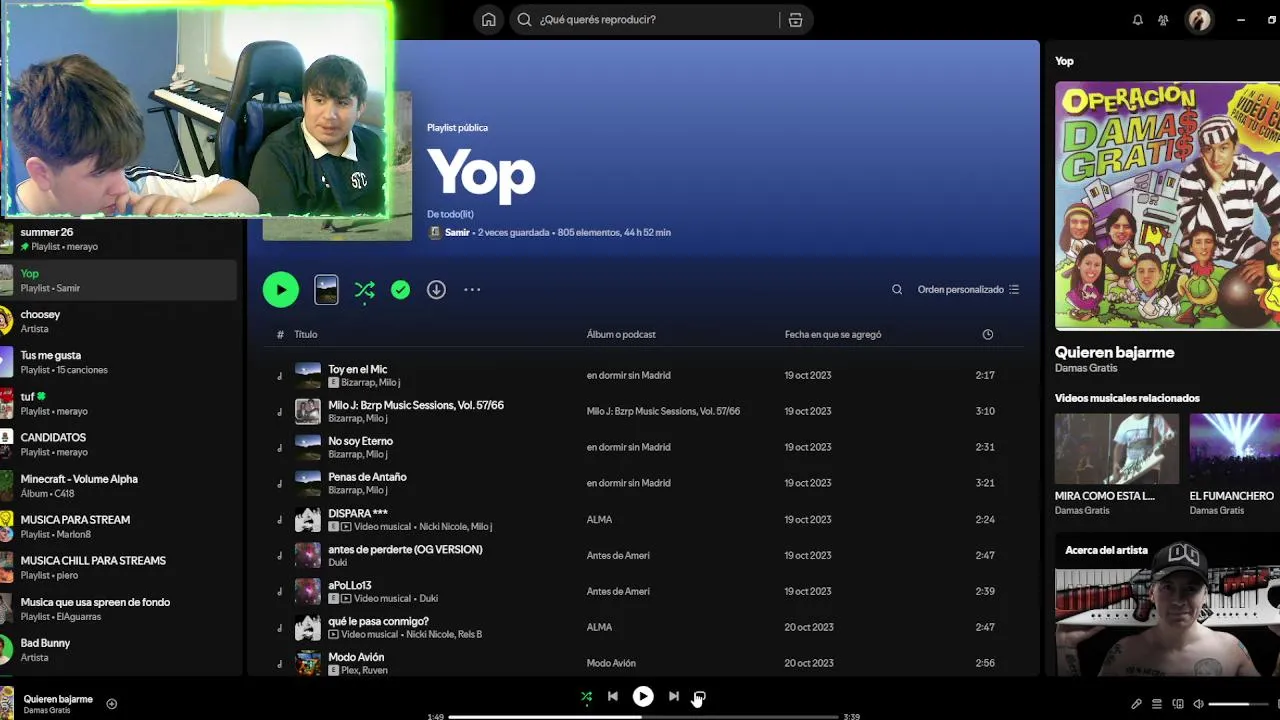The width and height of the screenshot is (1280, 720).
Task: Open connect to a device icon
Action: pyautogui.click(x=1178, y=704)
